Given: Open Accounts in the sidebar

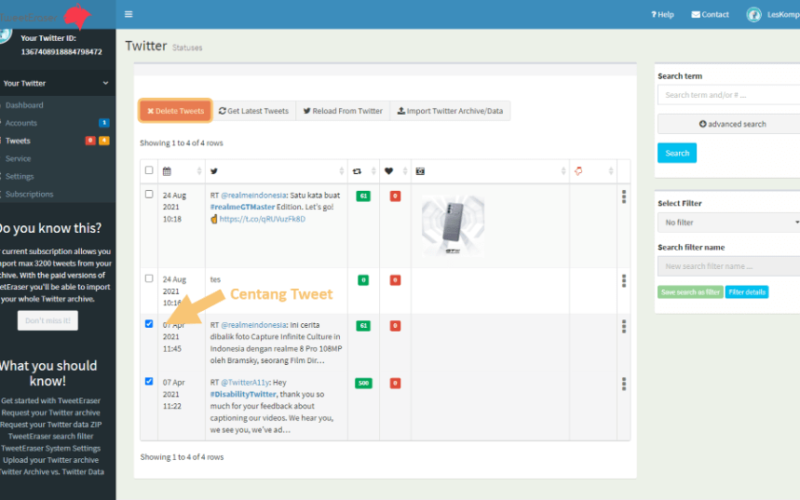Looking at the screenshot, I should (21, 123).
